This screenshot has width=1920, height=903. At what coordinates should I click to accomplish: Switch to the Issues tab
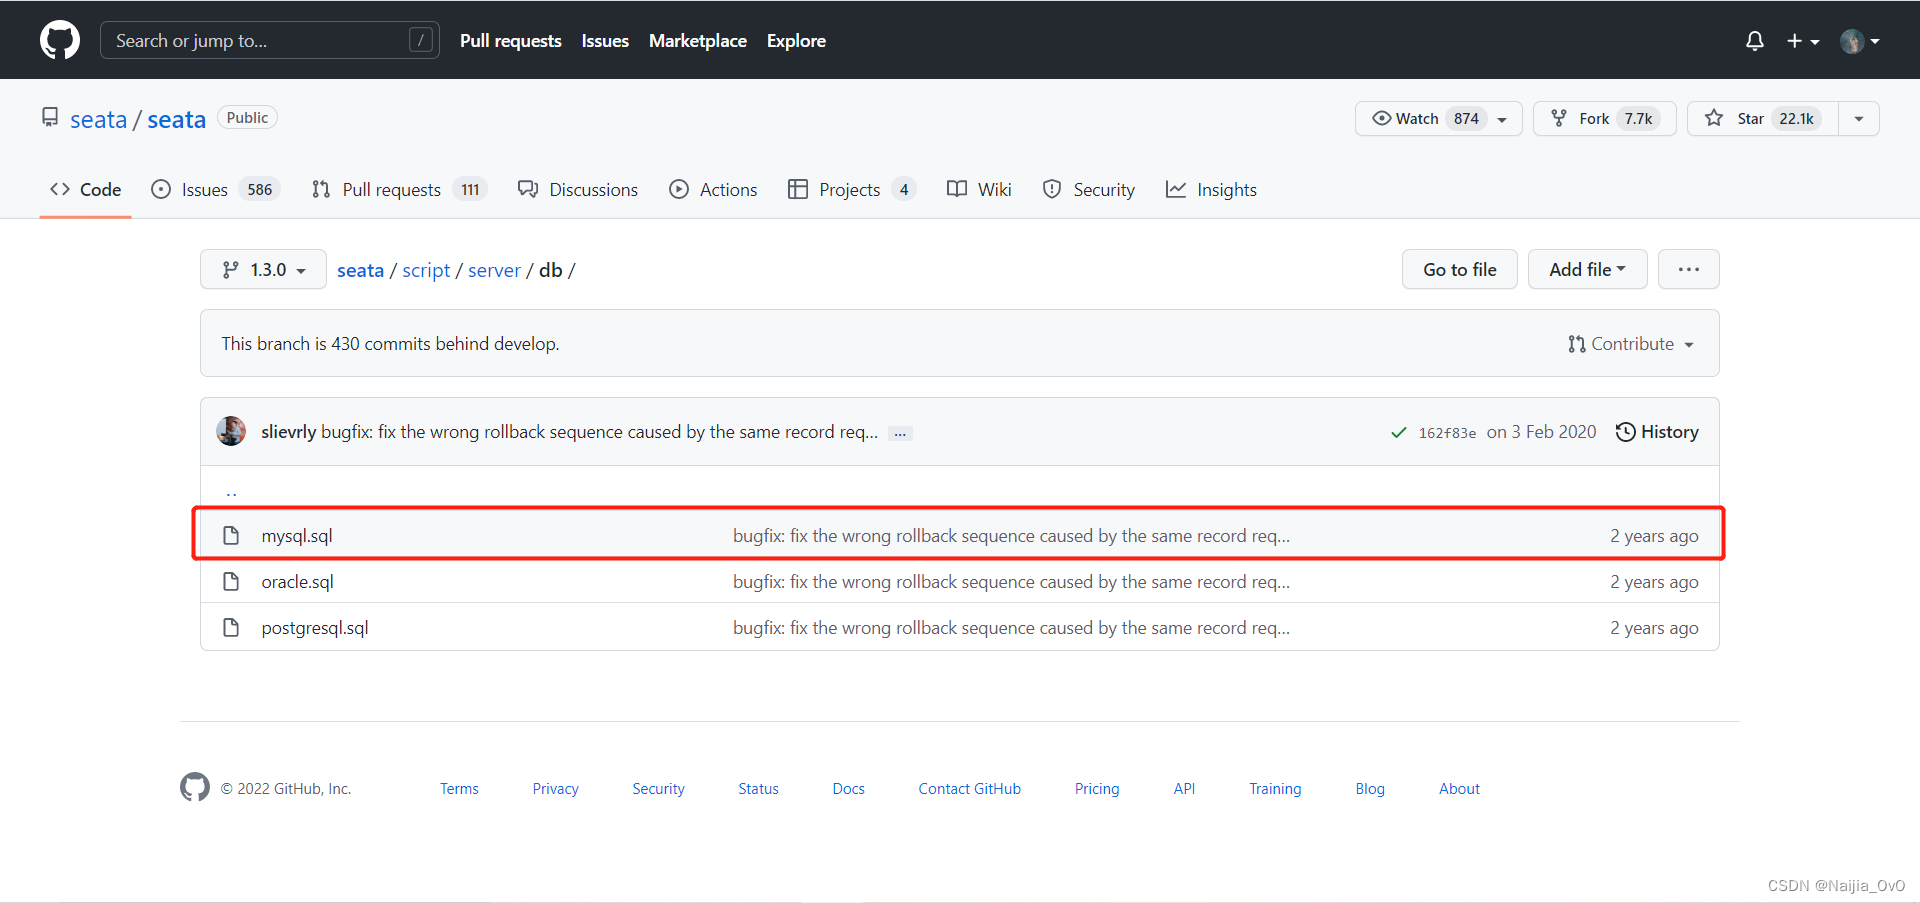(x=215, y=189)
